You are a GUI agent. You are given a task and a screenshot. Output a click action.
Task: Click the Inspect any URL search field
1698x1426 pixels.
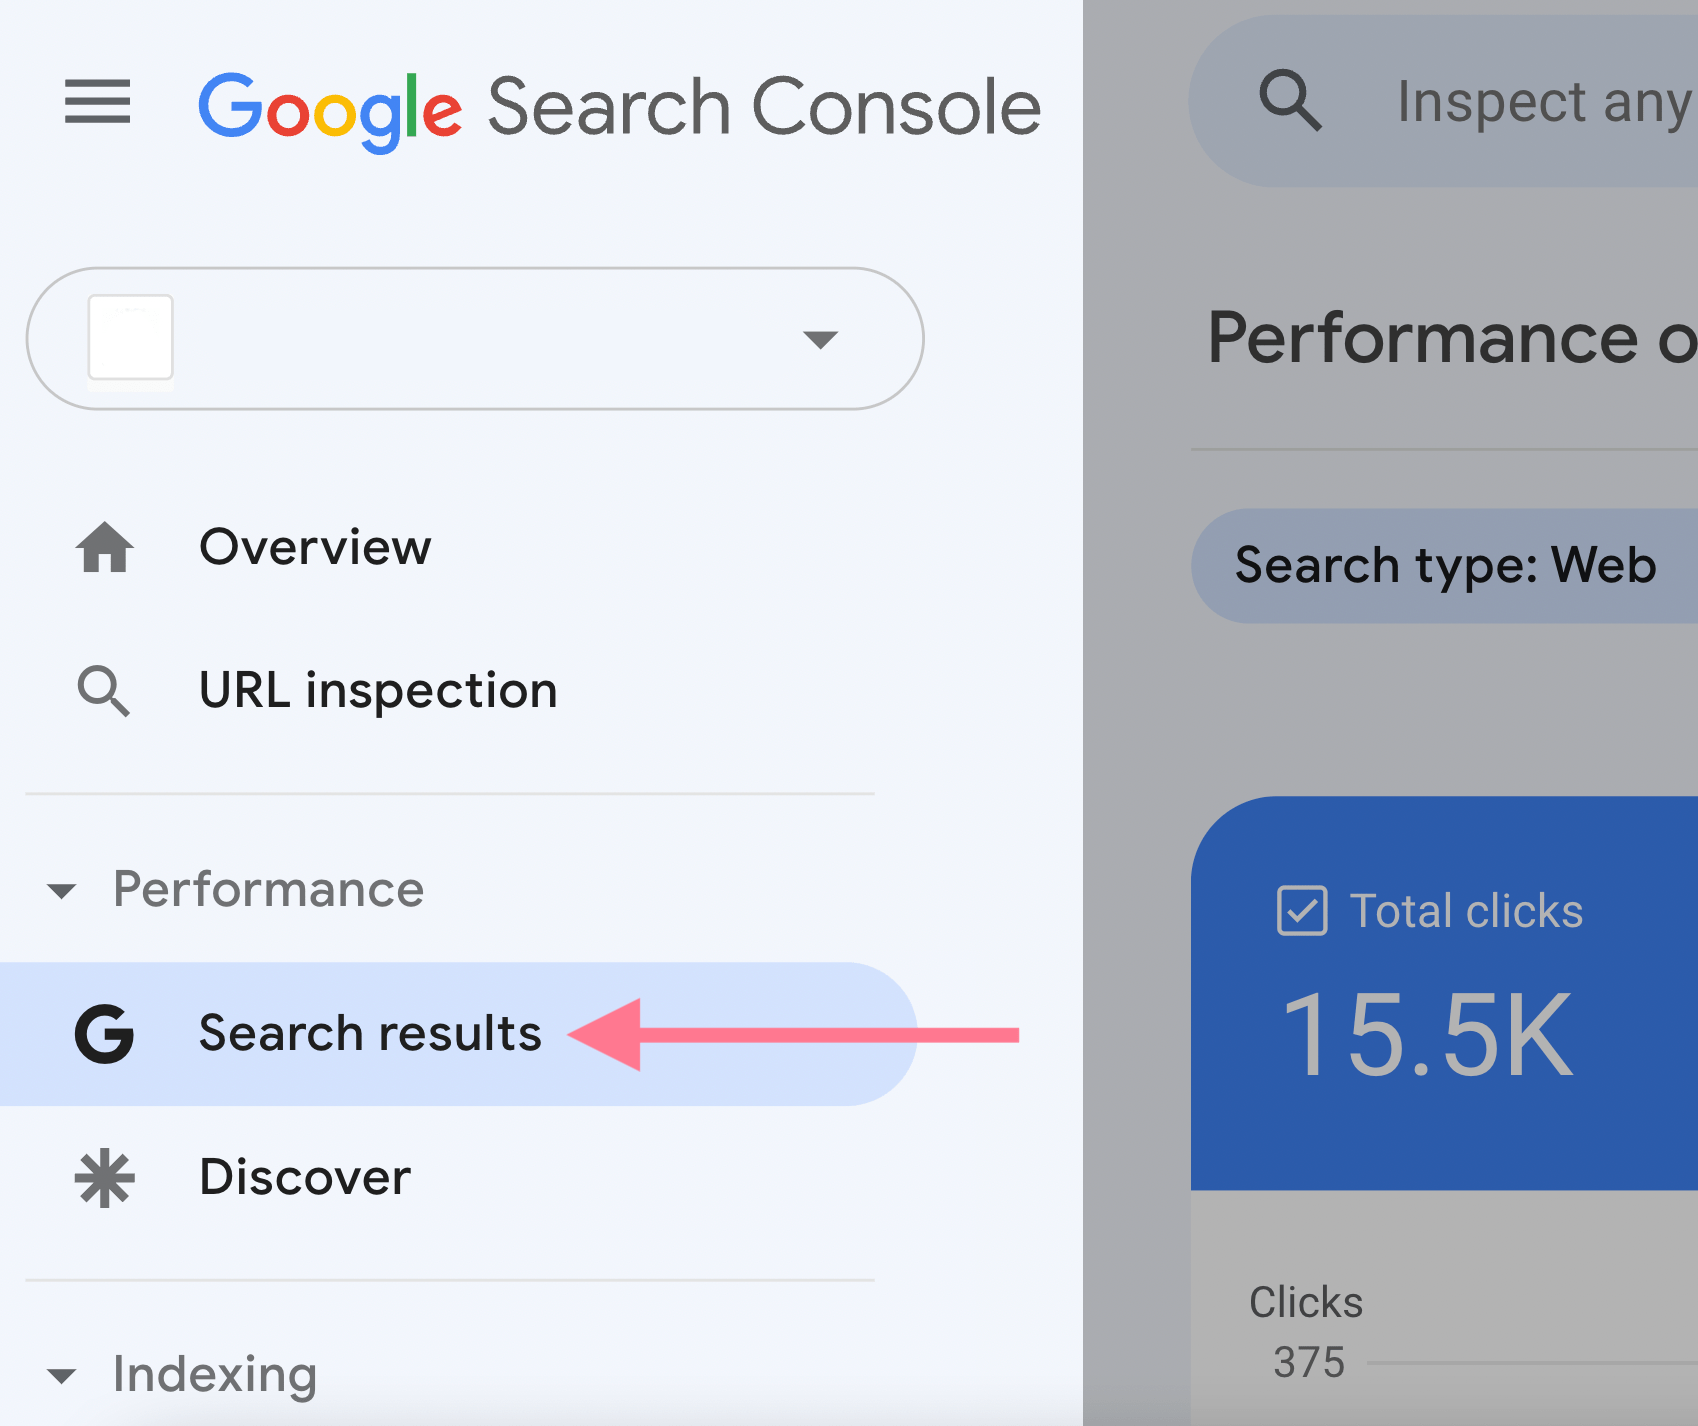point(1444,101)
